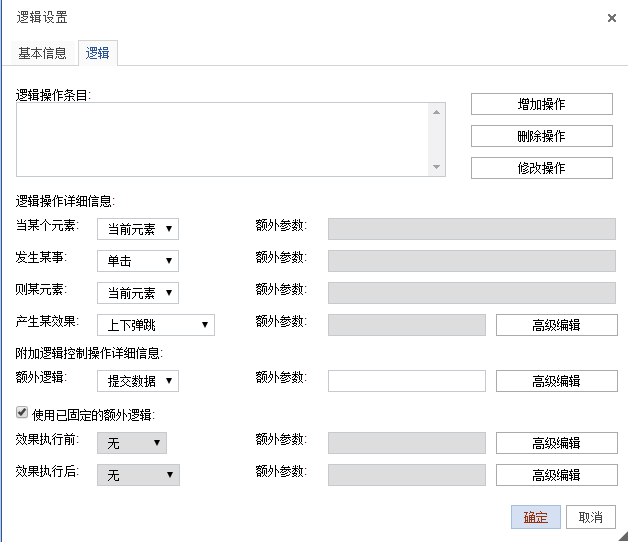Toggle the 使用已固定的额外逻辑 checkbox
The image size is (628, 542).
tap(22, 412)
